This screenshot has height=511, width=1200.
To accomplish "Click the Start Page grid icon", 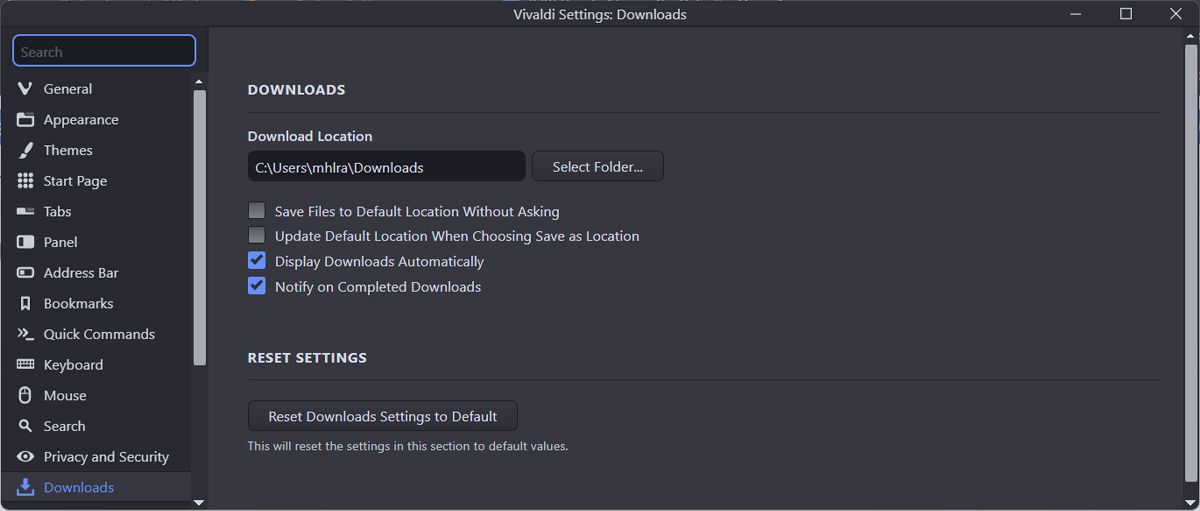I will coord(26,181).
